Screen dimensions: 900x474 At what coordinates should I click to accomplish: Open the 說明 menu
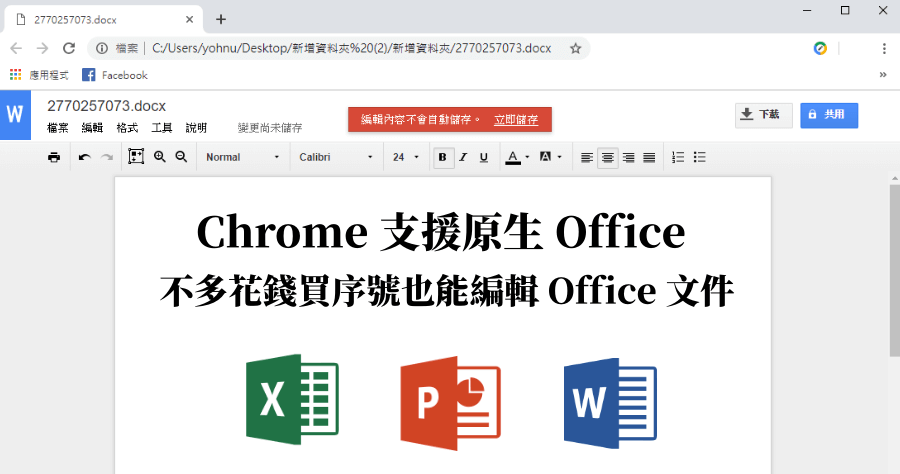pos(196,128)
